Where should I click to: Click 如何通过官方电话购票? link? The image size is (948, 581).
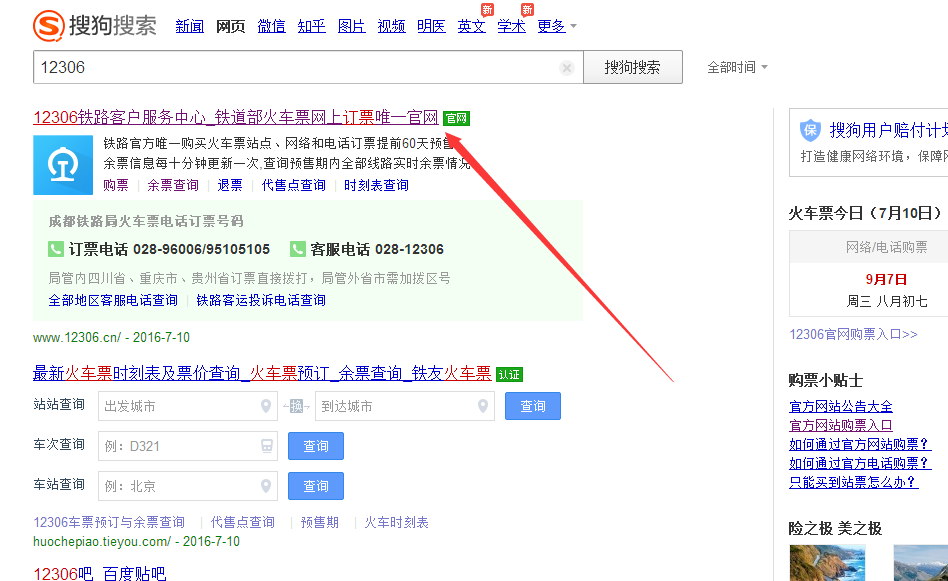pos(860,464)
